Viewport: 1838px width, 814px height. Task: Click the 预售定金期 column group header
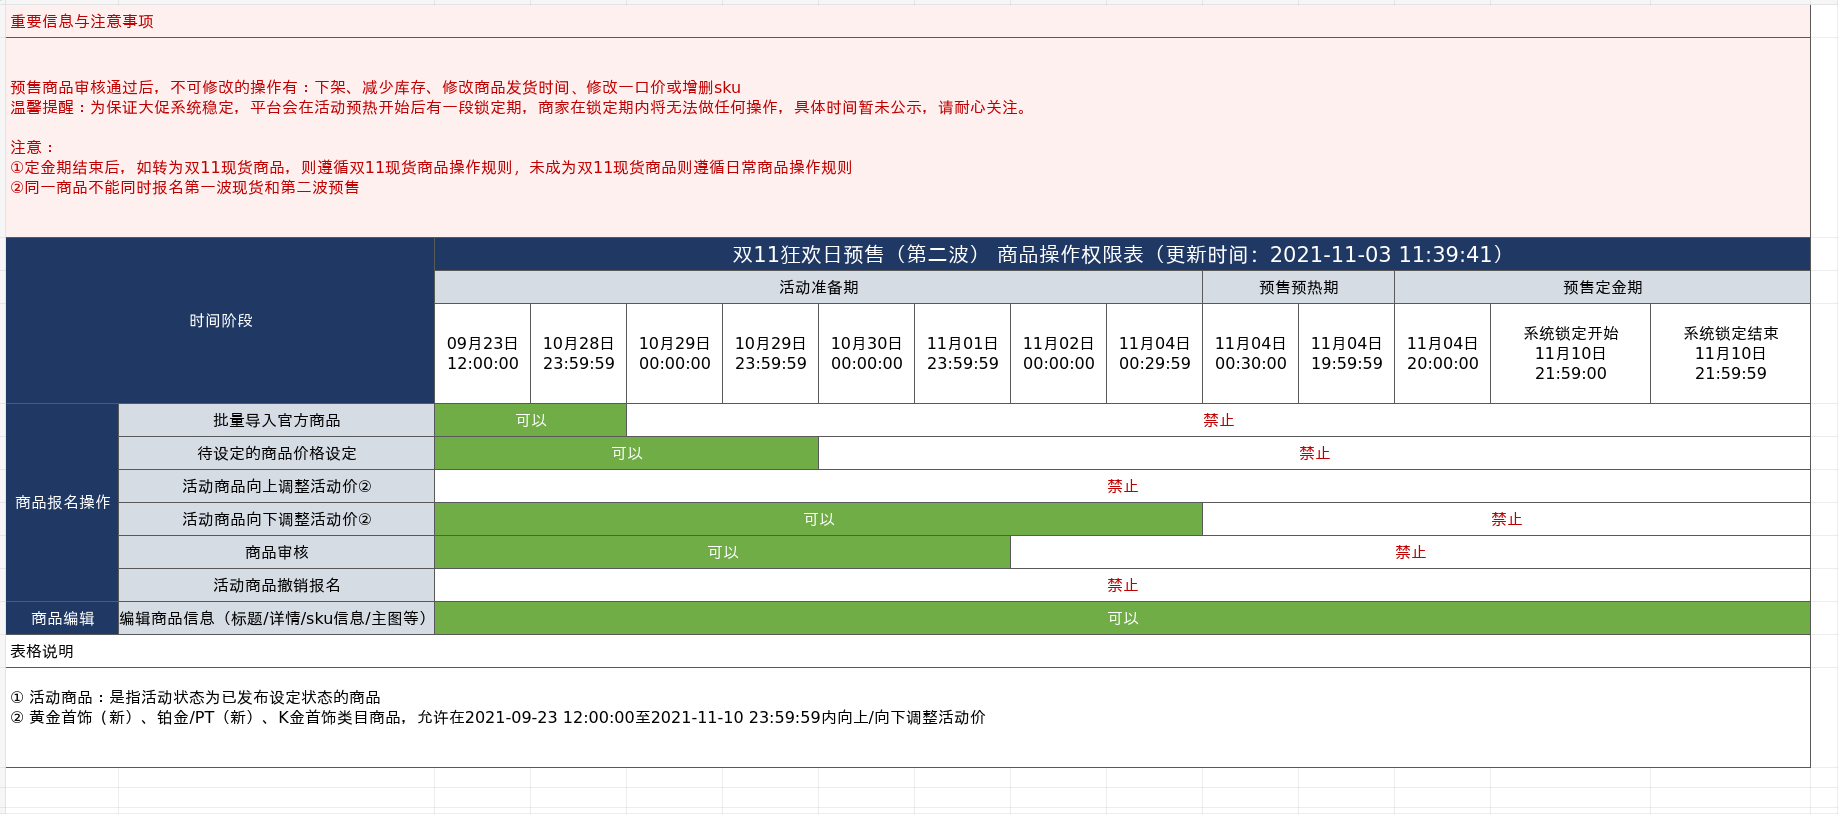[x=1602, y=287]
